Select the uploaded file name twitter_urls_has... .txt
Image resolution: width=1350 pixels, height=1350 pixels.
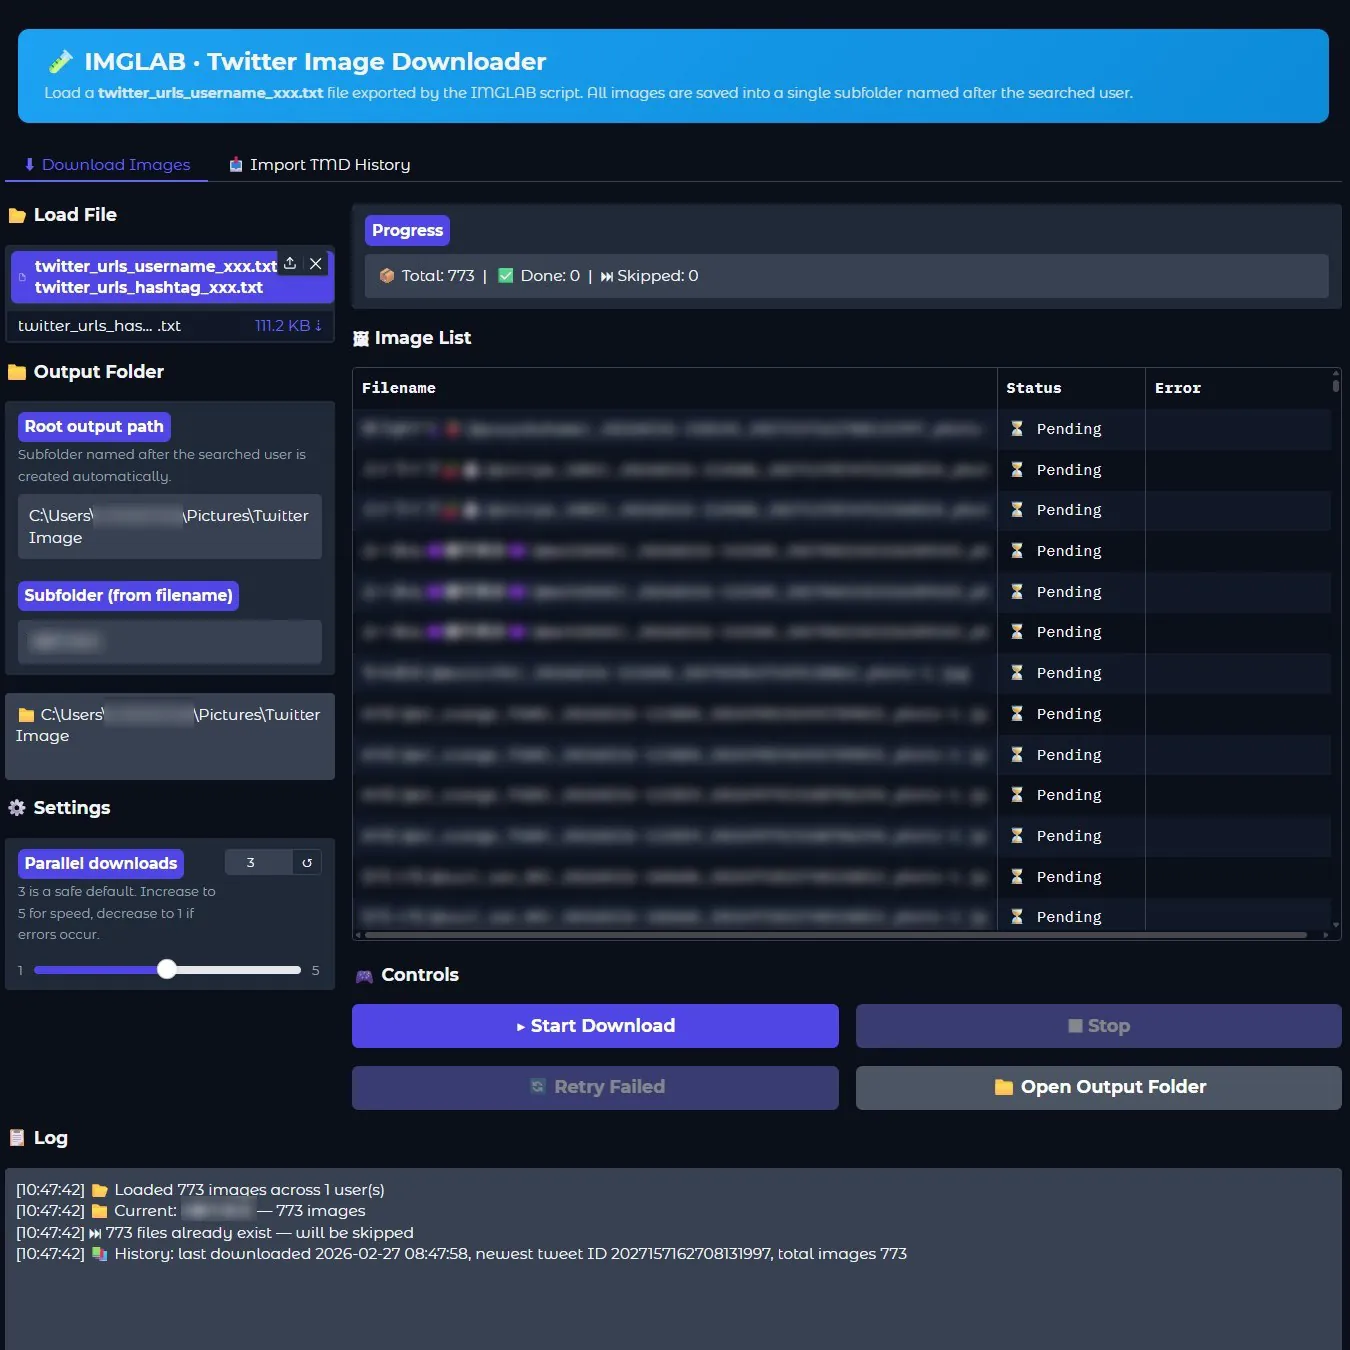pos(99,326)
